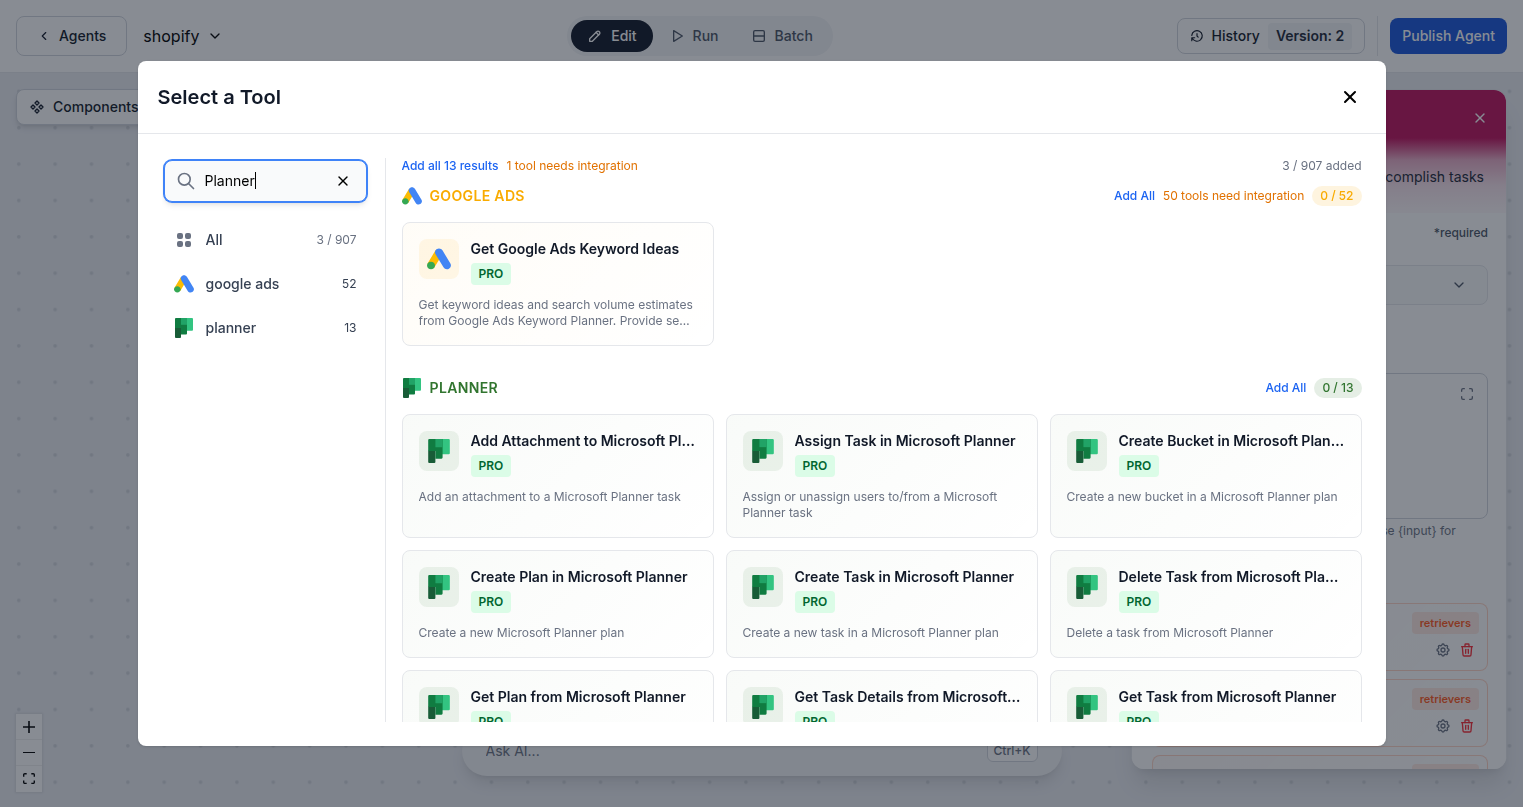Clear the Planner search using the X icon
This screenshot has height=807, width=1523.
pyautogui.click(x=343, y=181)
